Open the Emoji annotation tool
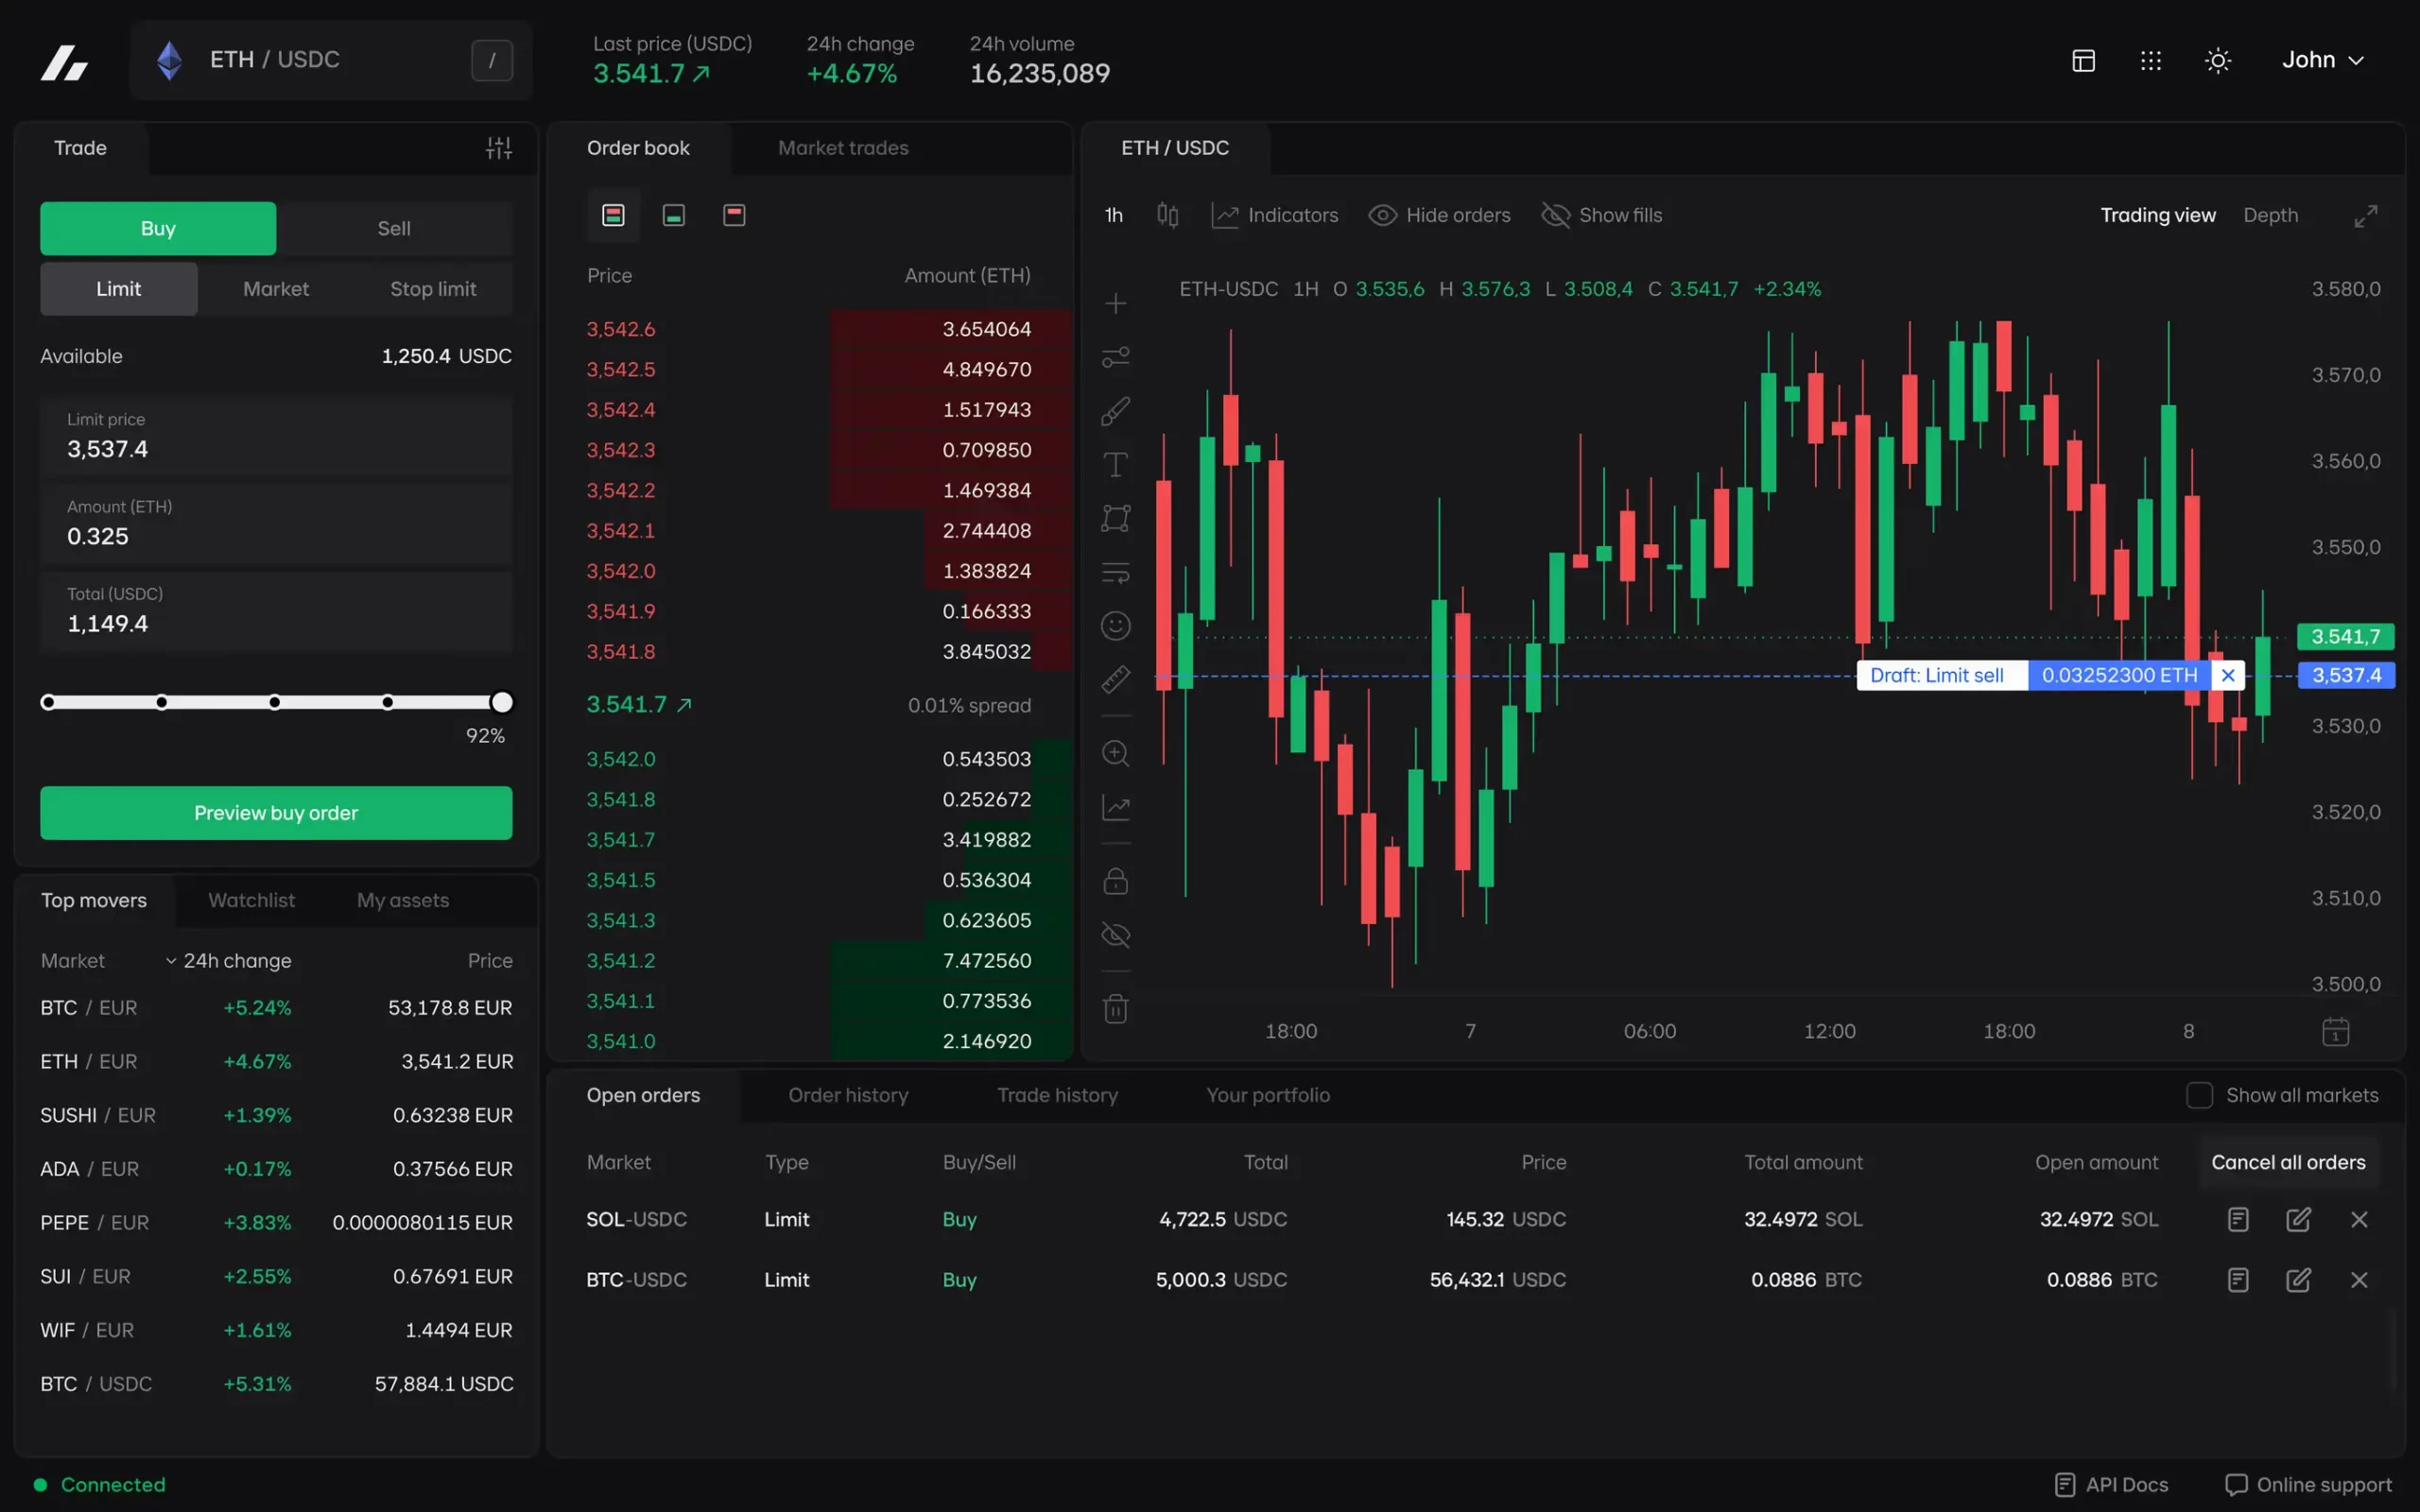Viewport: 2420px width, 1512px height. coord(1115,625)
